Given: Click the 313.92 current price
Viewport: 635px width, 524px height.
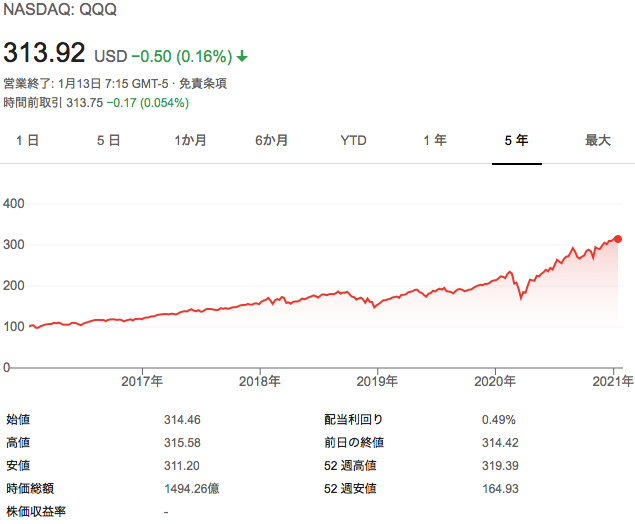Looking at the screenshot, I should 44,53.
